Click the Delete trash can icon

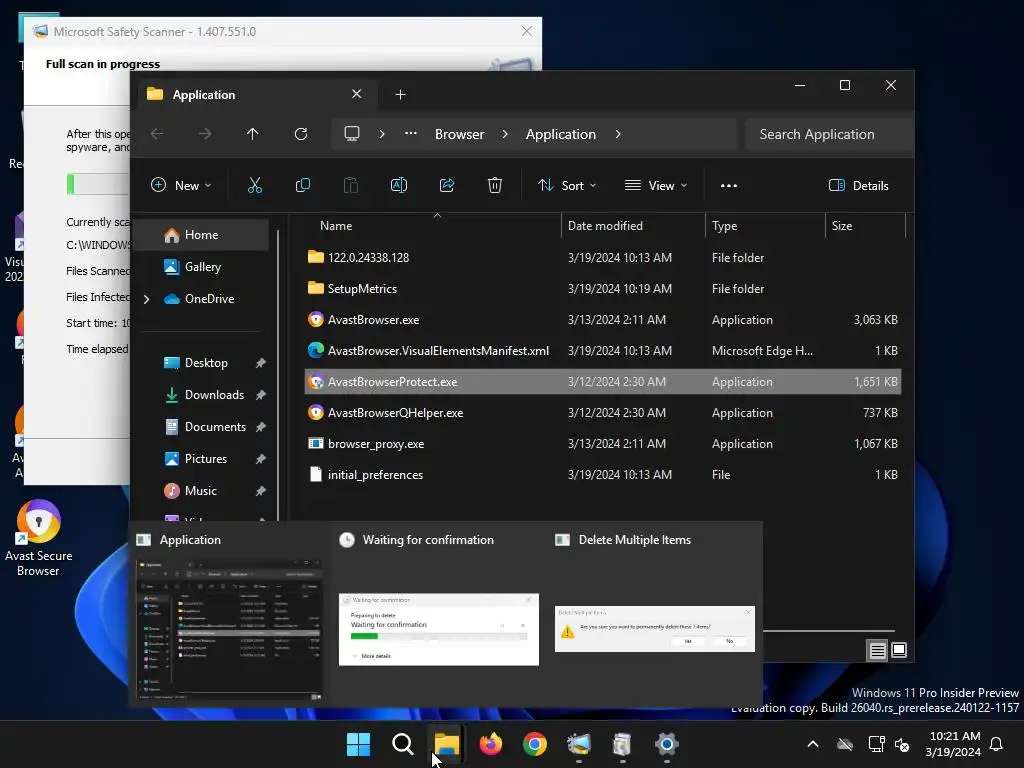(495, 185)
